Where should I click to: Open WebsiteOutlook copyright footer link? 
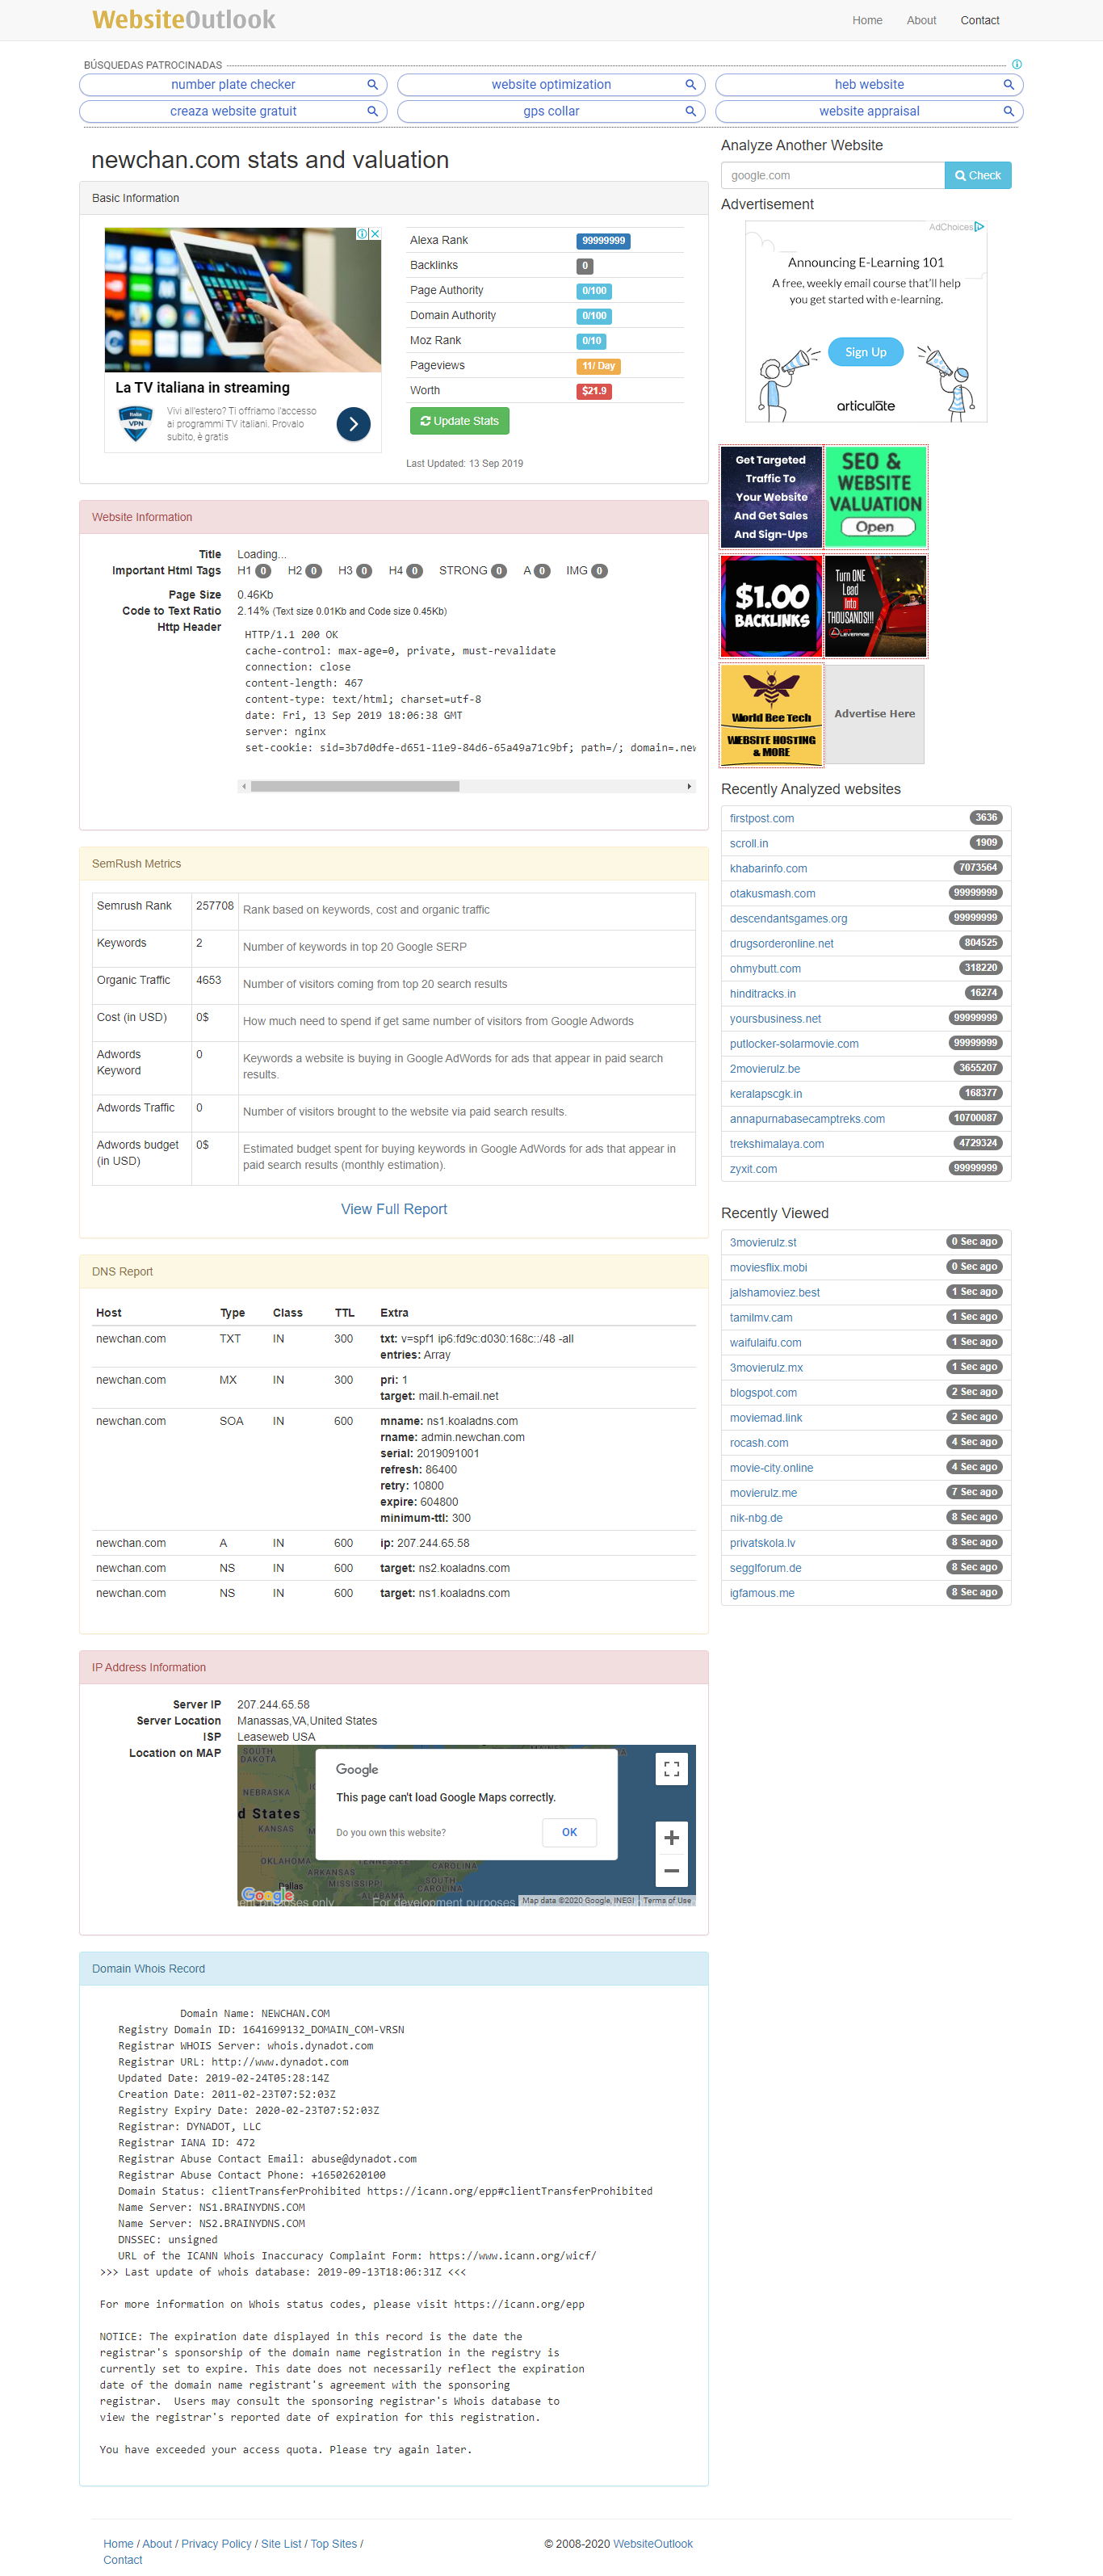coord(652,2543)
